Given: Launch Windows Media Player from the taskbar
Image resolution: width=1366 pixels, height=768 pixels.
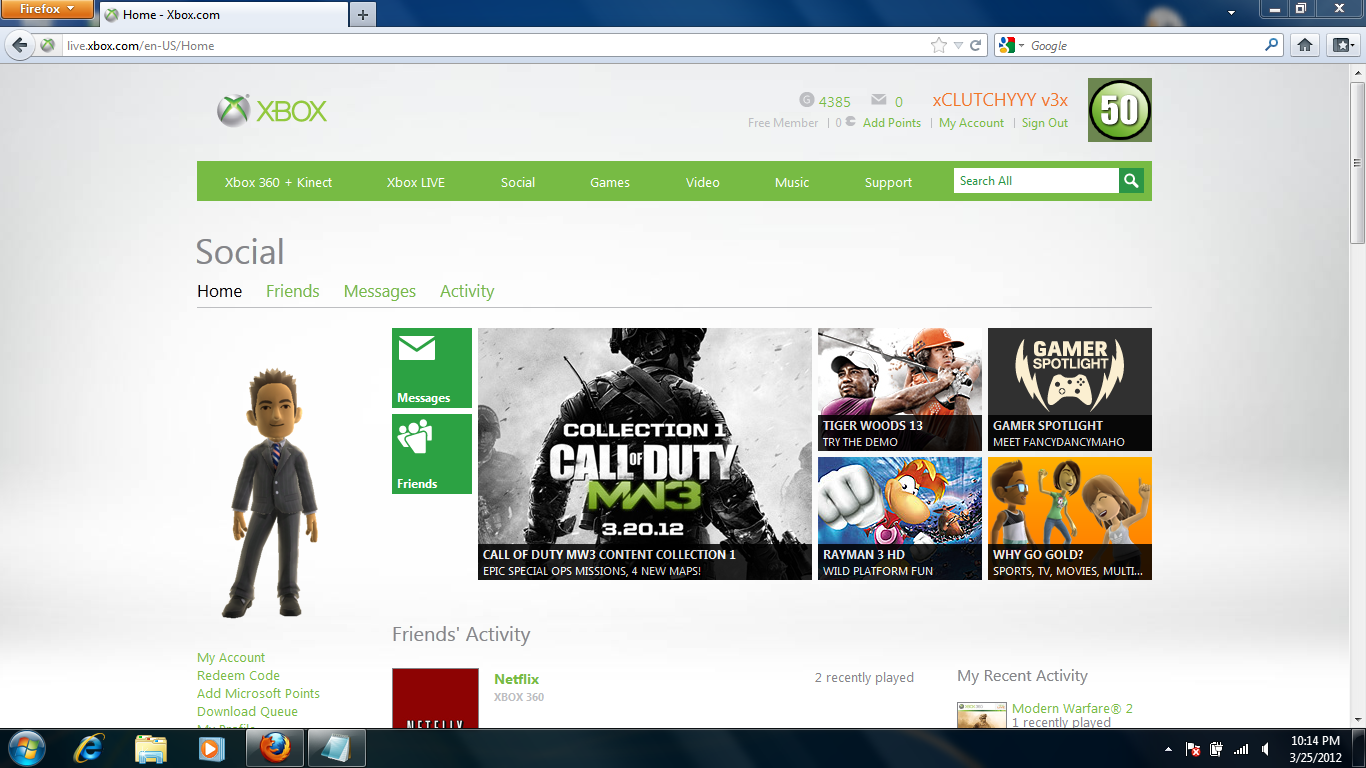Looking at the screenshot, I should tap(211, 748).
